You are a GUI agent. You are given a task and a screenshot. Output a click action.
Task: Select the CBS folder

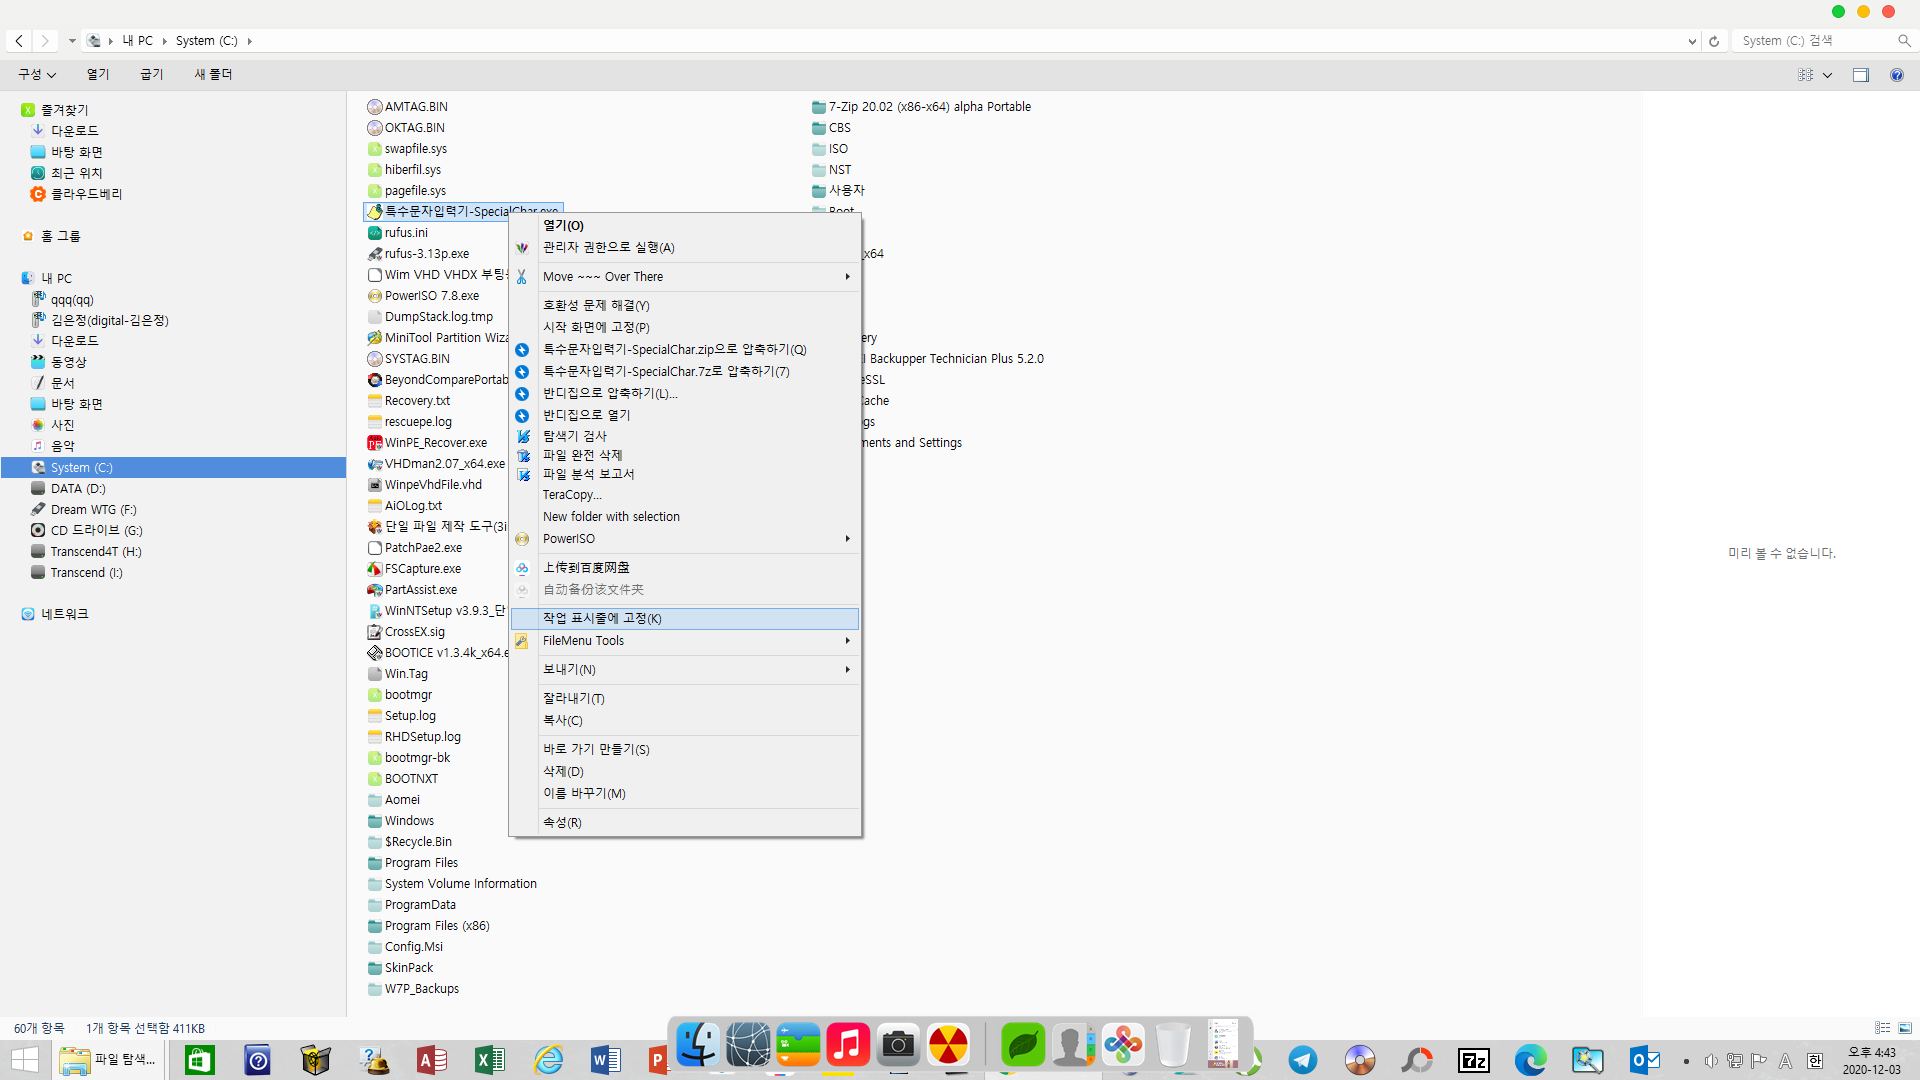[x=832, y=128]
